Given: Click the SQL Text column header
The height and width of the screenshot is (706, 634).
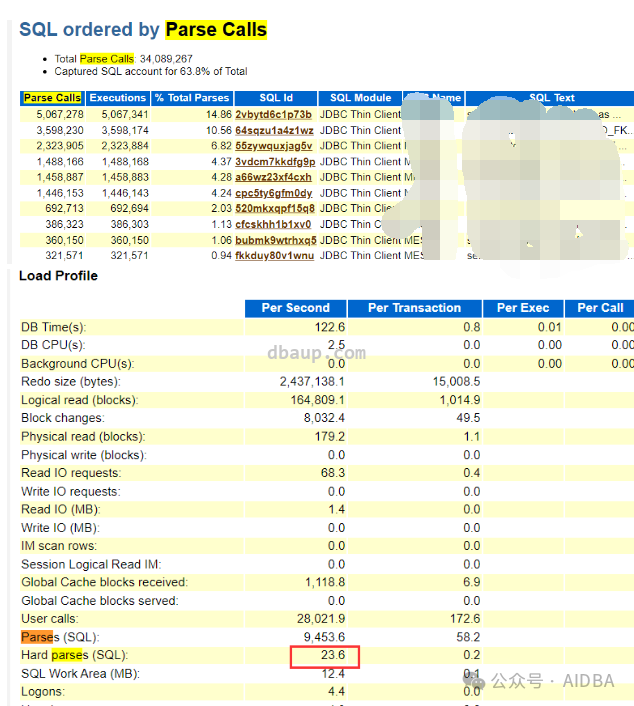Looking at the screenshot, I should [552, 98].
